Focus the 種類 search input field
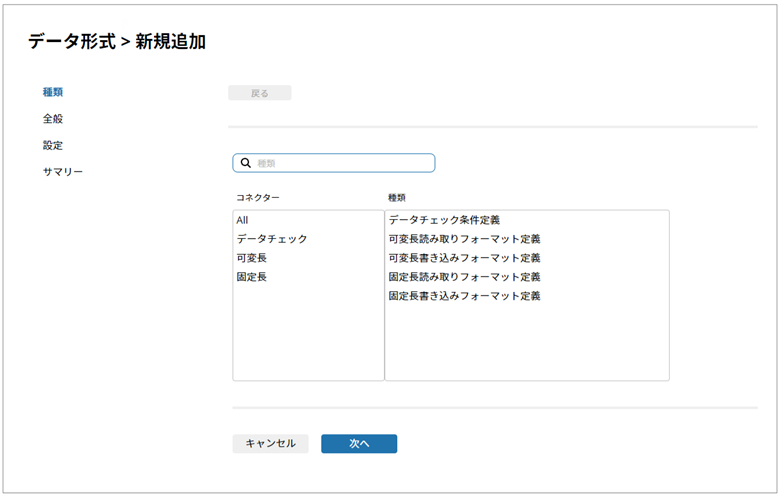The image size is (780, 497). click(340, 163)
